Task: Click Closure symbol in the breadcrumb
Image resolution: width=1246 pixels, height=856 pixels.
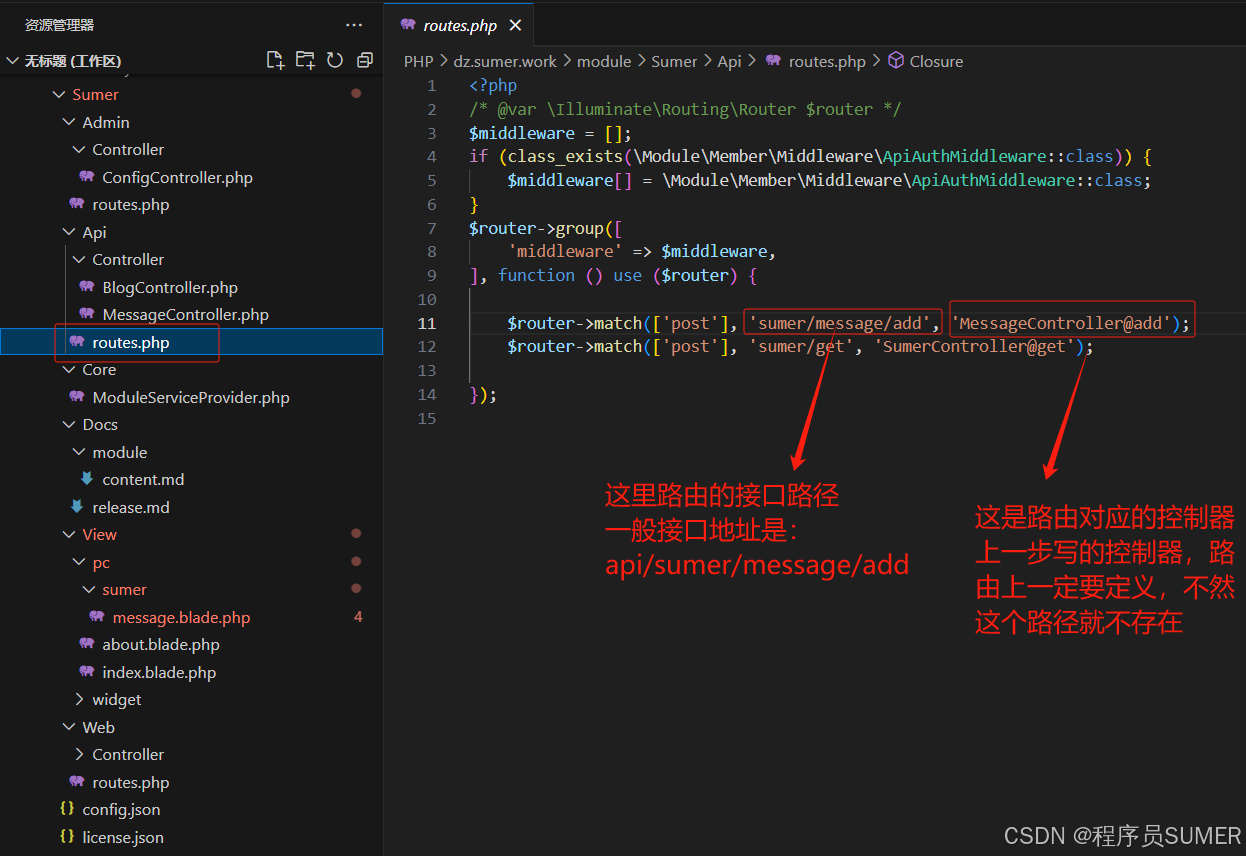Action: tap(936, 61)
